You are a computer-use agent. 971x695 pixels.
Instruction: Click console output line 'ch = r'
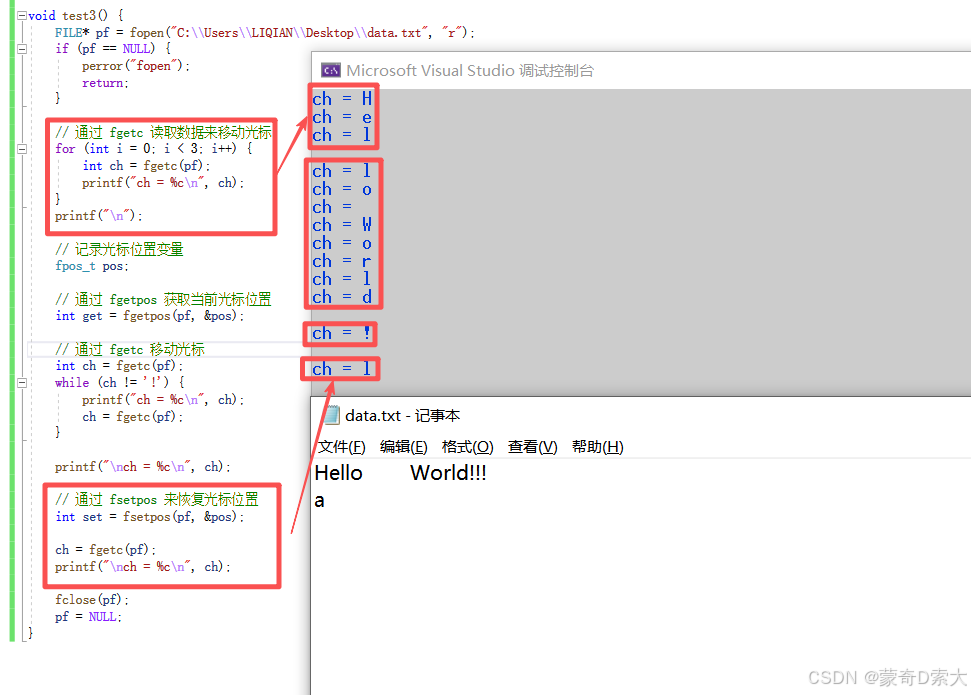click(x=342, y=261)
